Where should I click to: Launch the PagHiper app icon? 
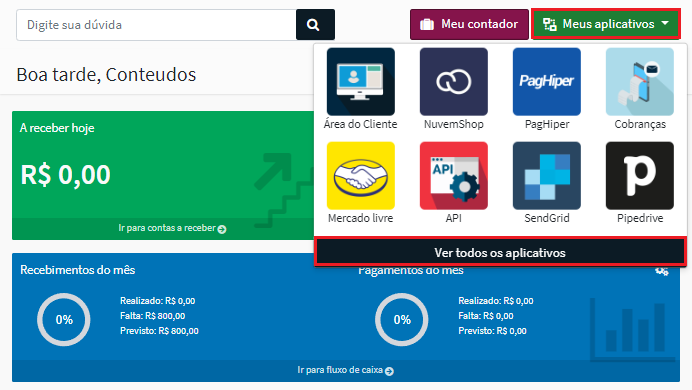547,82
